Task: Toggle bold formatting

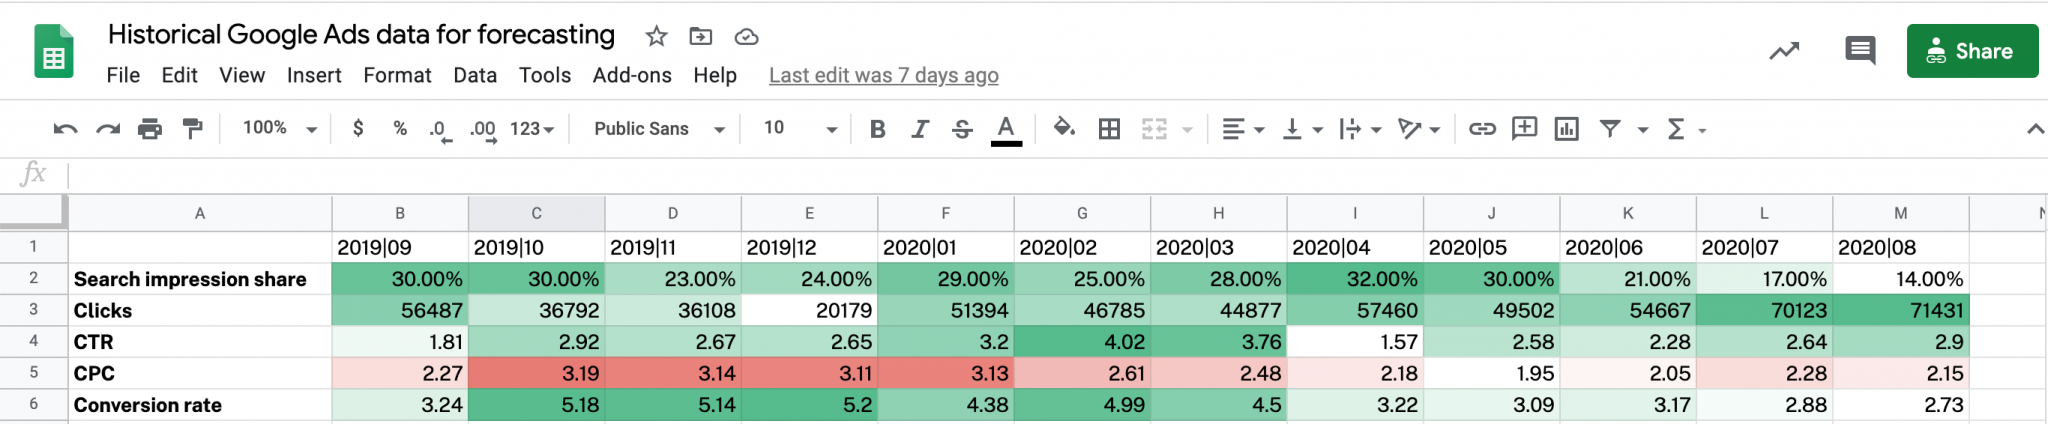Action: point(877,129)
